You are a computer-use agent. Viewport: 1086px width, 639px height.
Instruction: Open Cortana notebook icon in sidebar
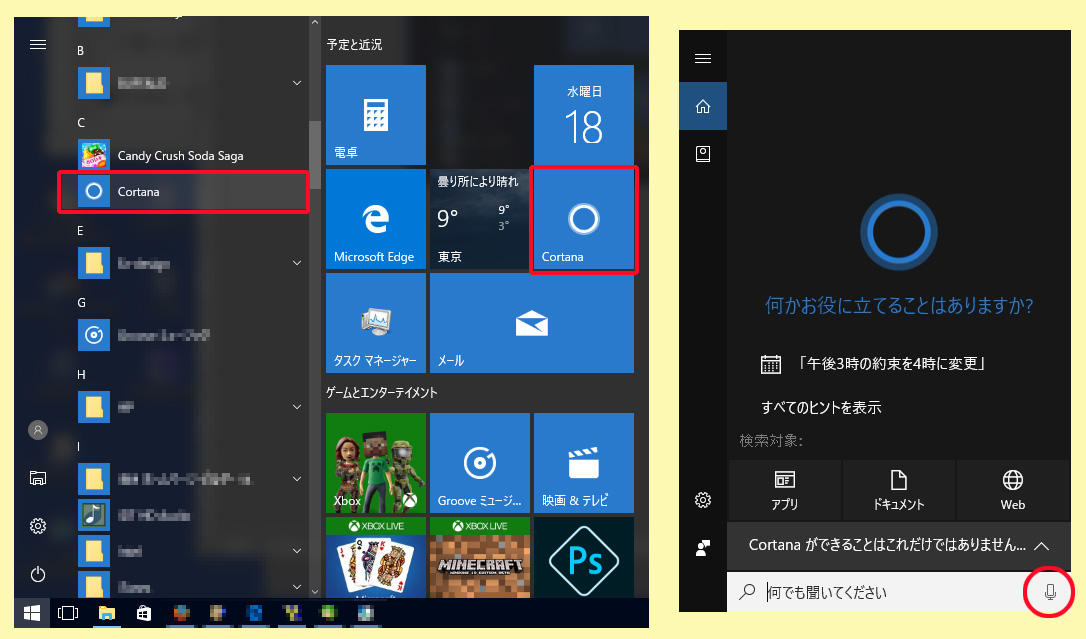click(x=703, y=154)
